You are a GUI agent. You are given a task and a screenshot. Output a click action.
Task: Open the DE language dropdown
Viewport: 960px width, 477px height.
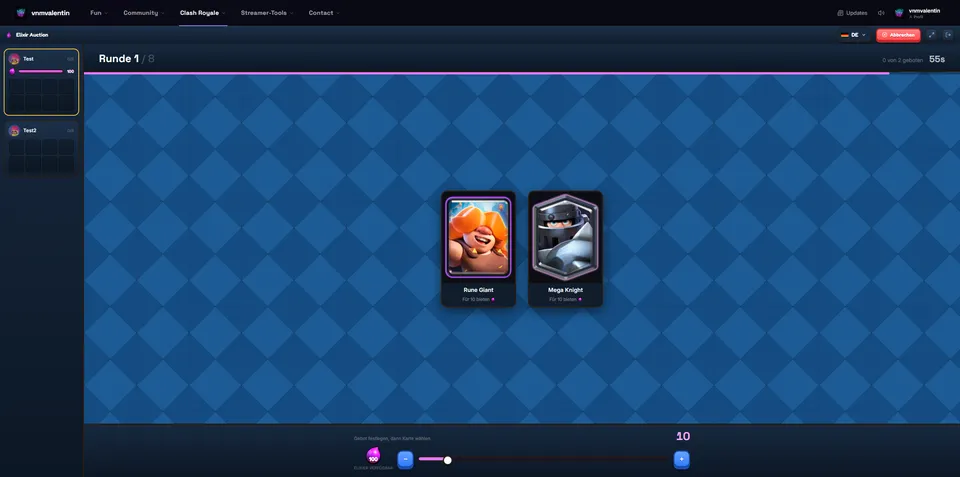[x=854, y=35]
